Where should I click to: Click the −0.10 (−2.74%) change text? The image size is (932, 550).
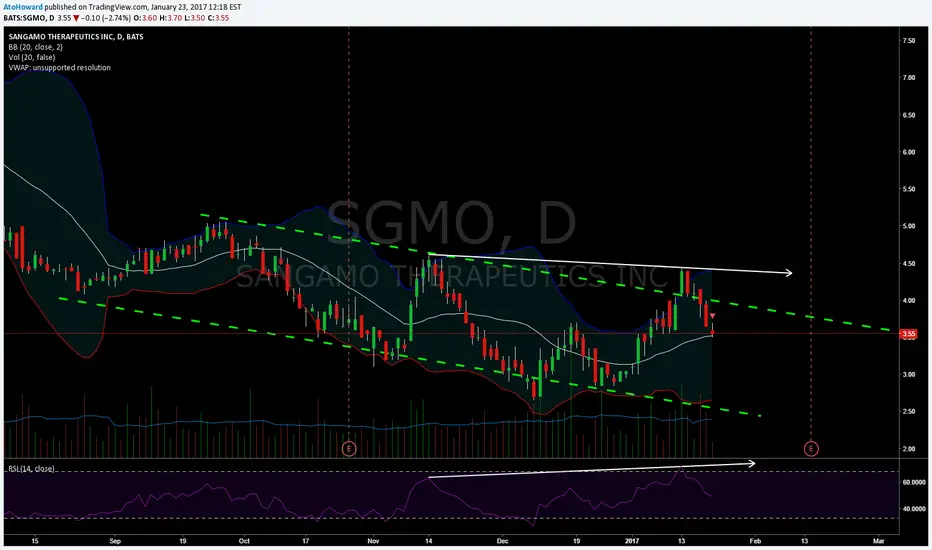point(106,18)
